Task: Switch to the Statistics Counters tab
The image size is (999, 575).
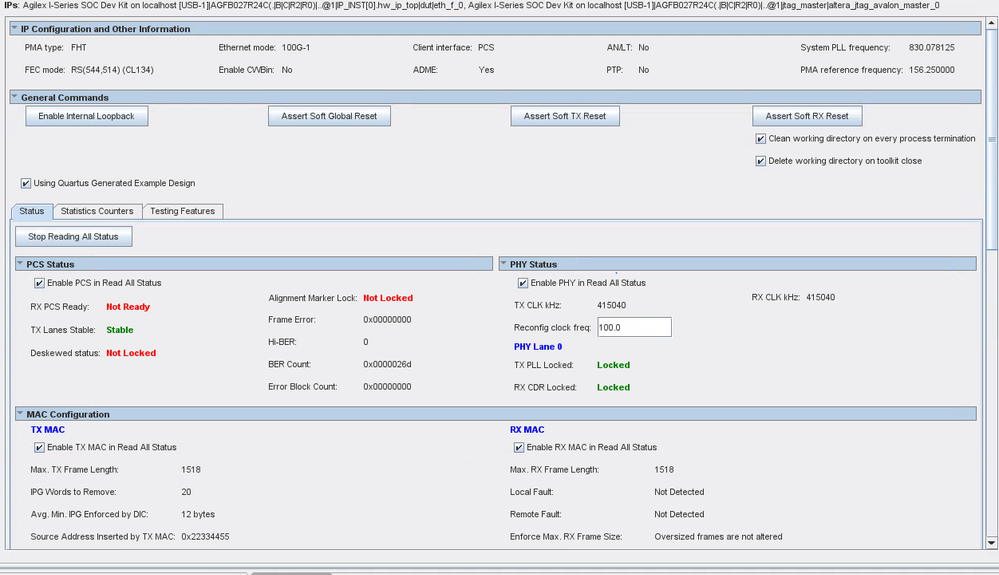Action: [x=97, y=211]
